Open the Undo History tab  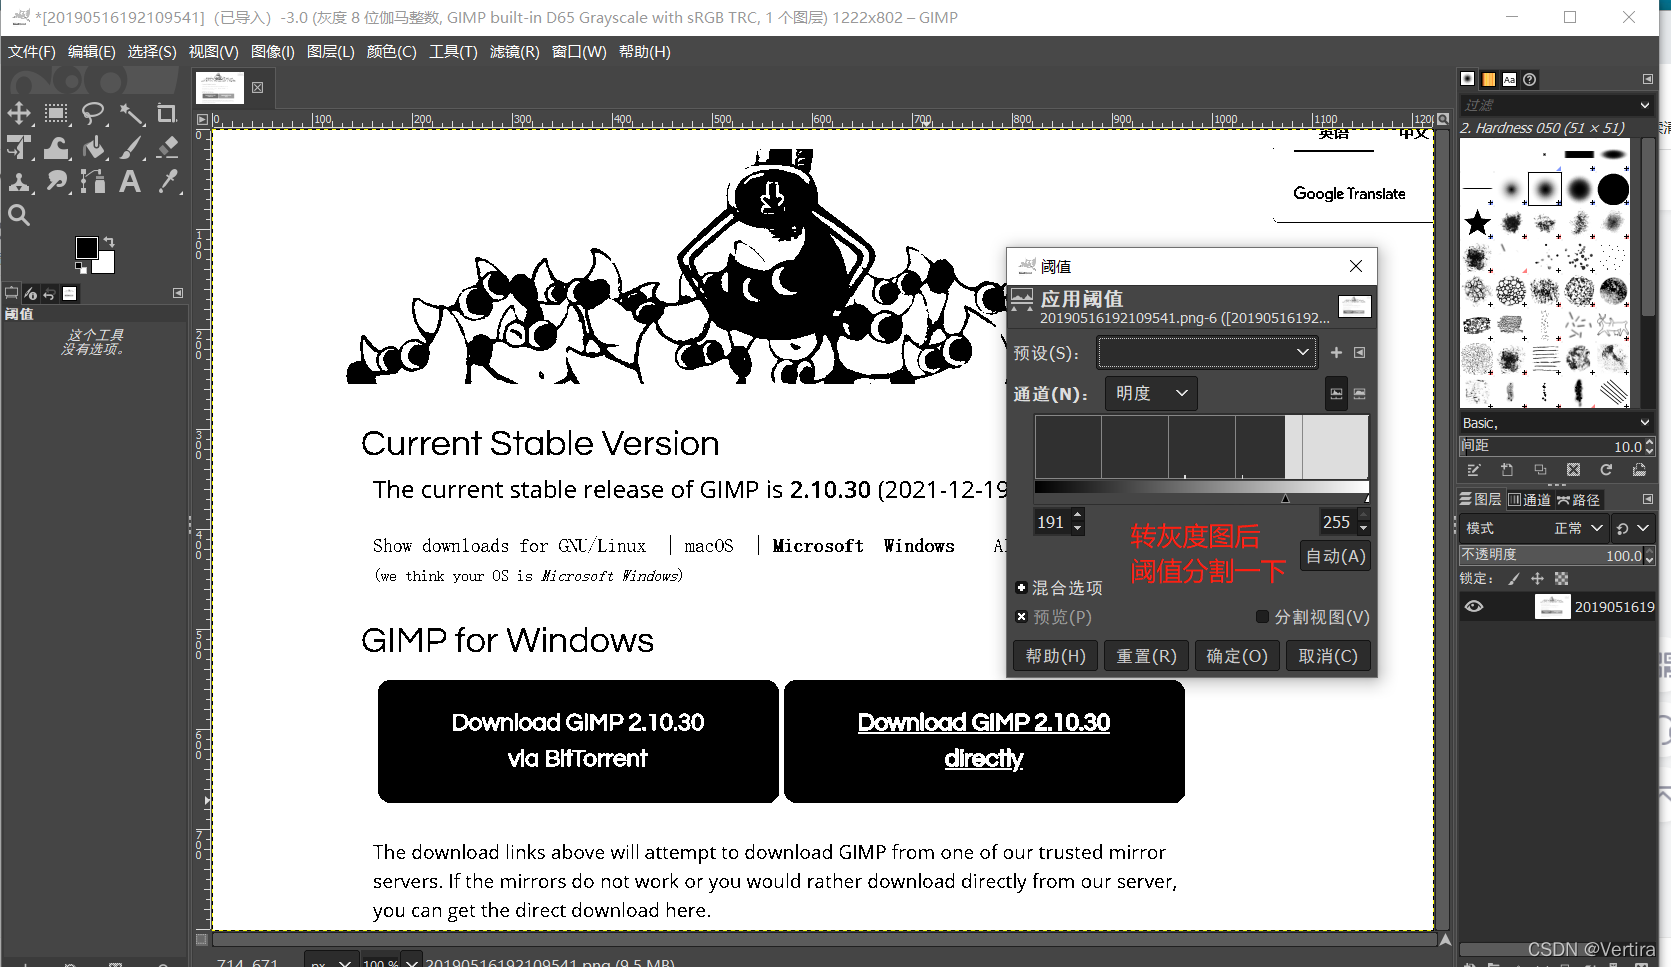pos(50,293)
